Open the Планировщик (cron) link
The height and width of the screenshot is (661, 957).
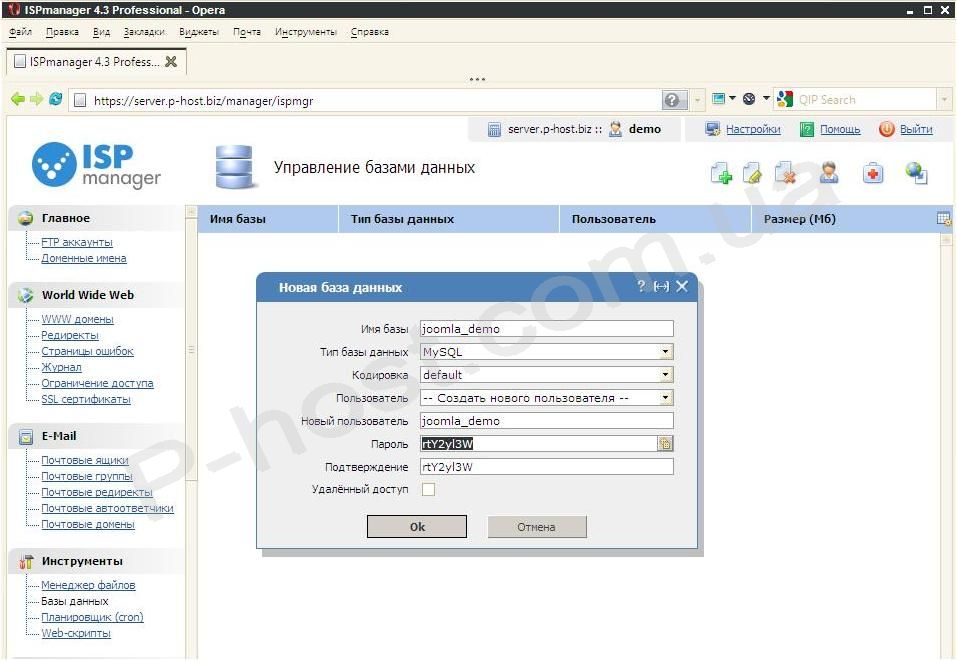92,617
